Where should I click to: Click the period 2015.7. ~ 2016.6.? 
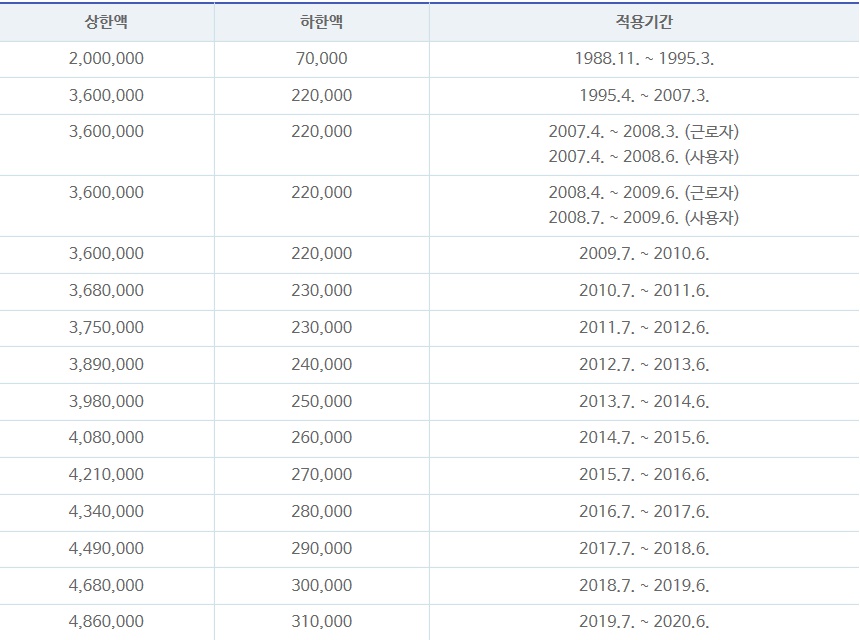(x=644, y=474)
